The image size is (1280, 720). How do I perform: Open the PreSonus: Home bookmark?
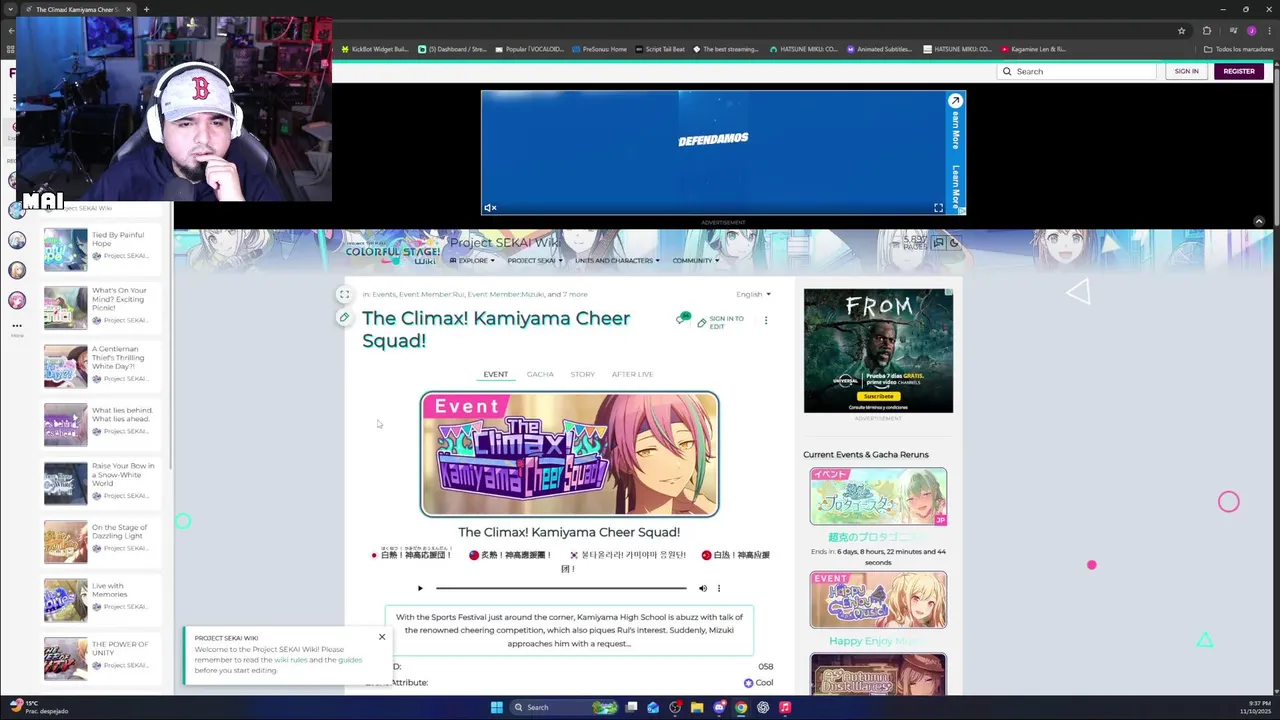tap(600, 49)
